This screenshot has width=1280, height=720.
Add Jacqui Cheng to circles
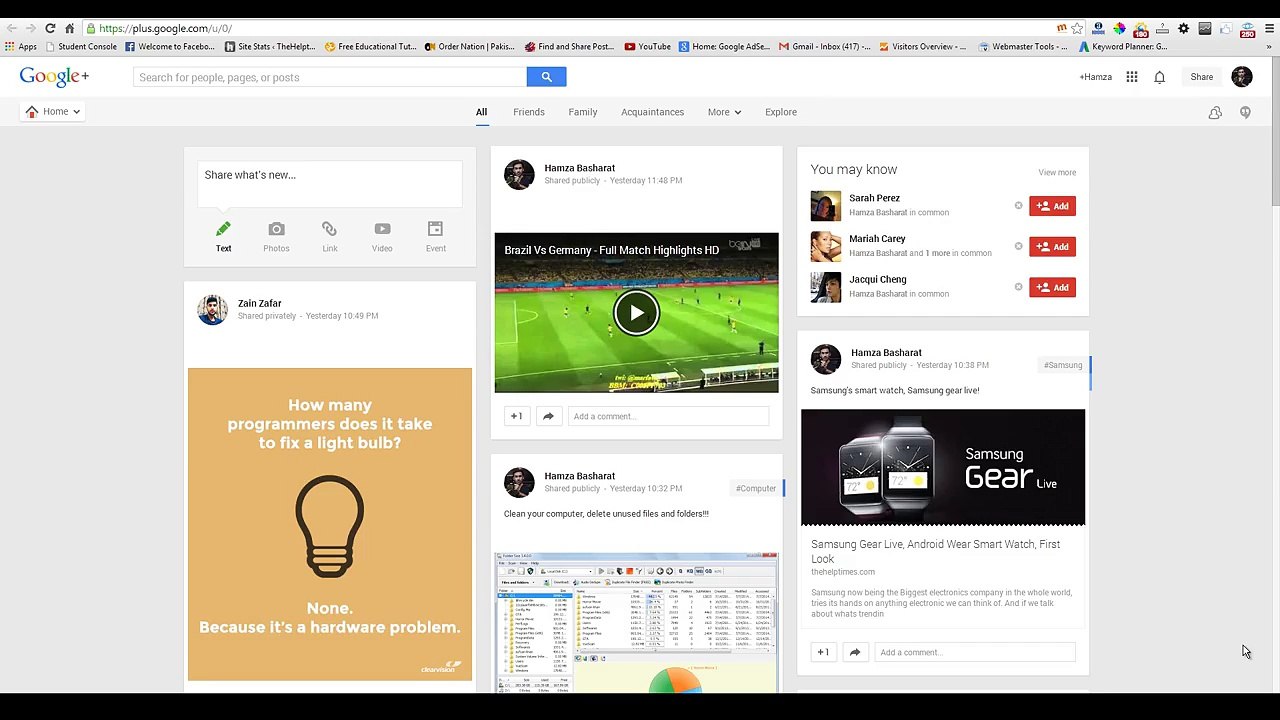[1052, 287]
